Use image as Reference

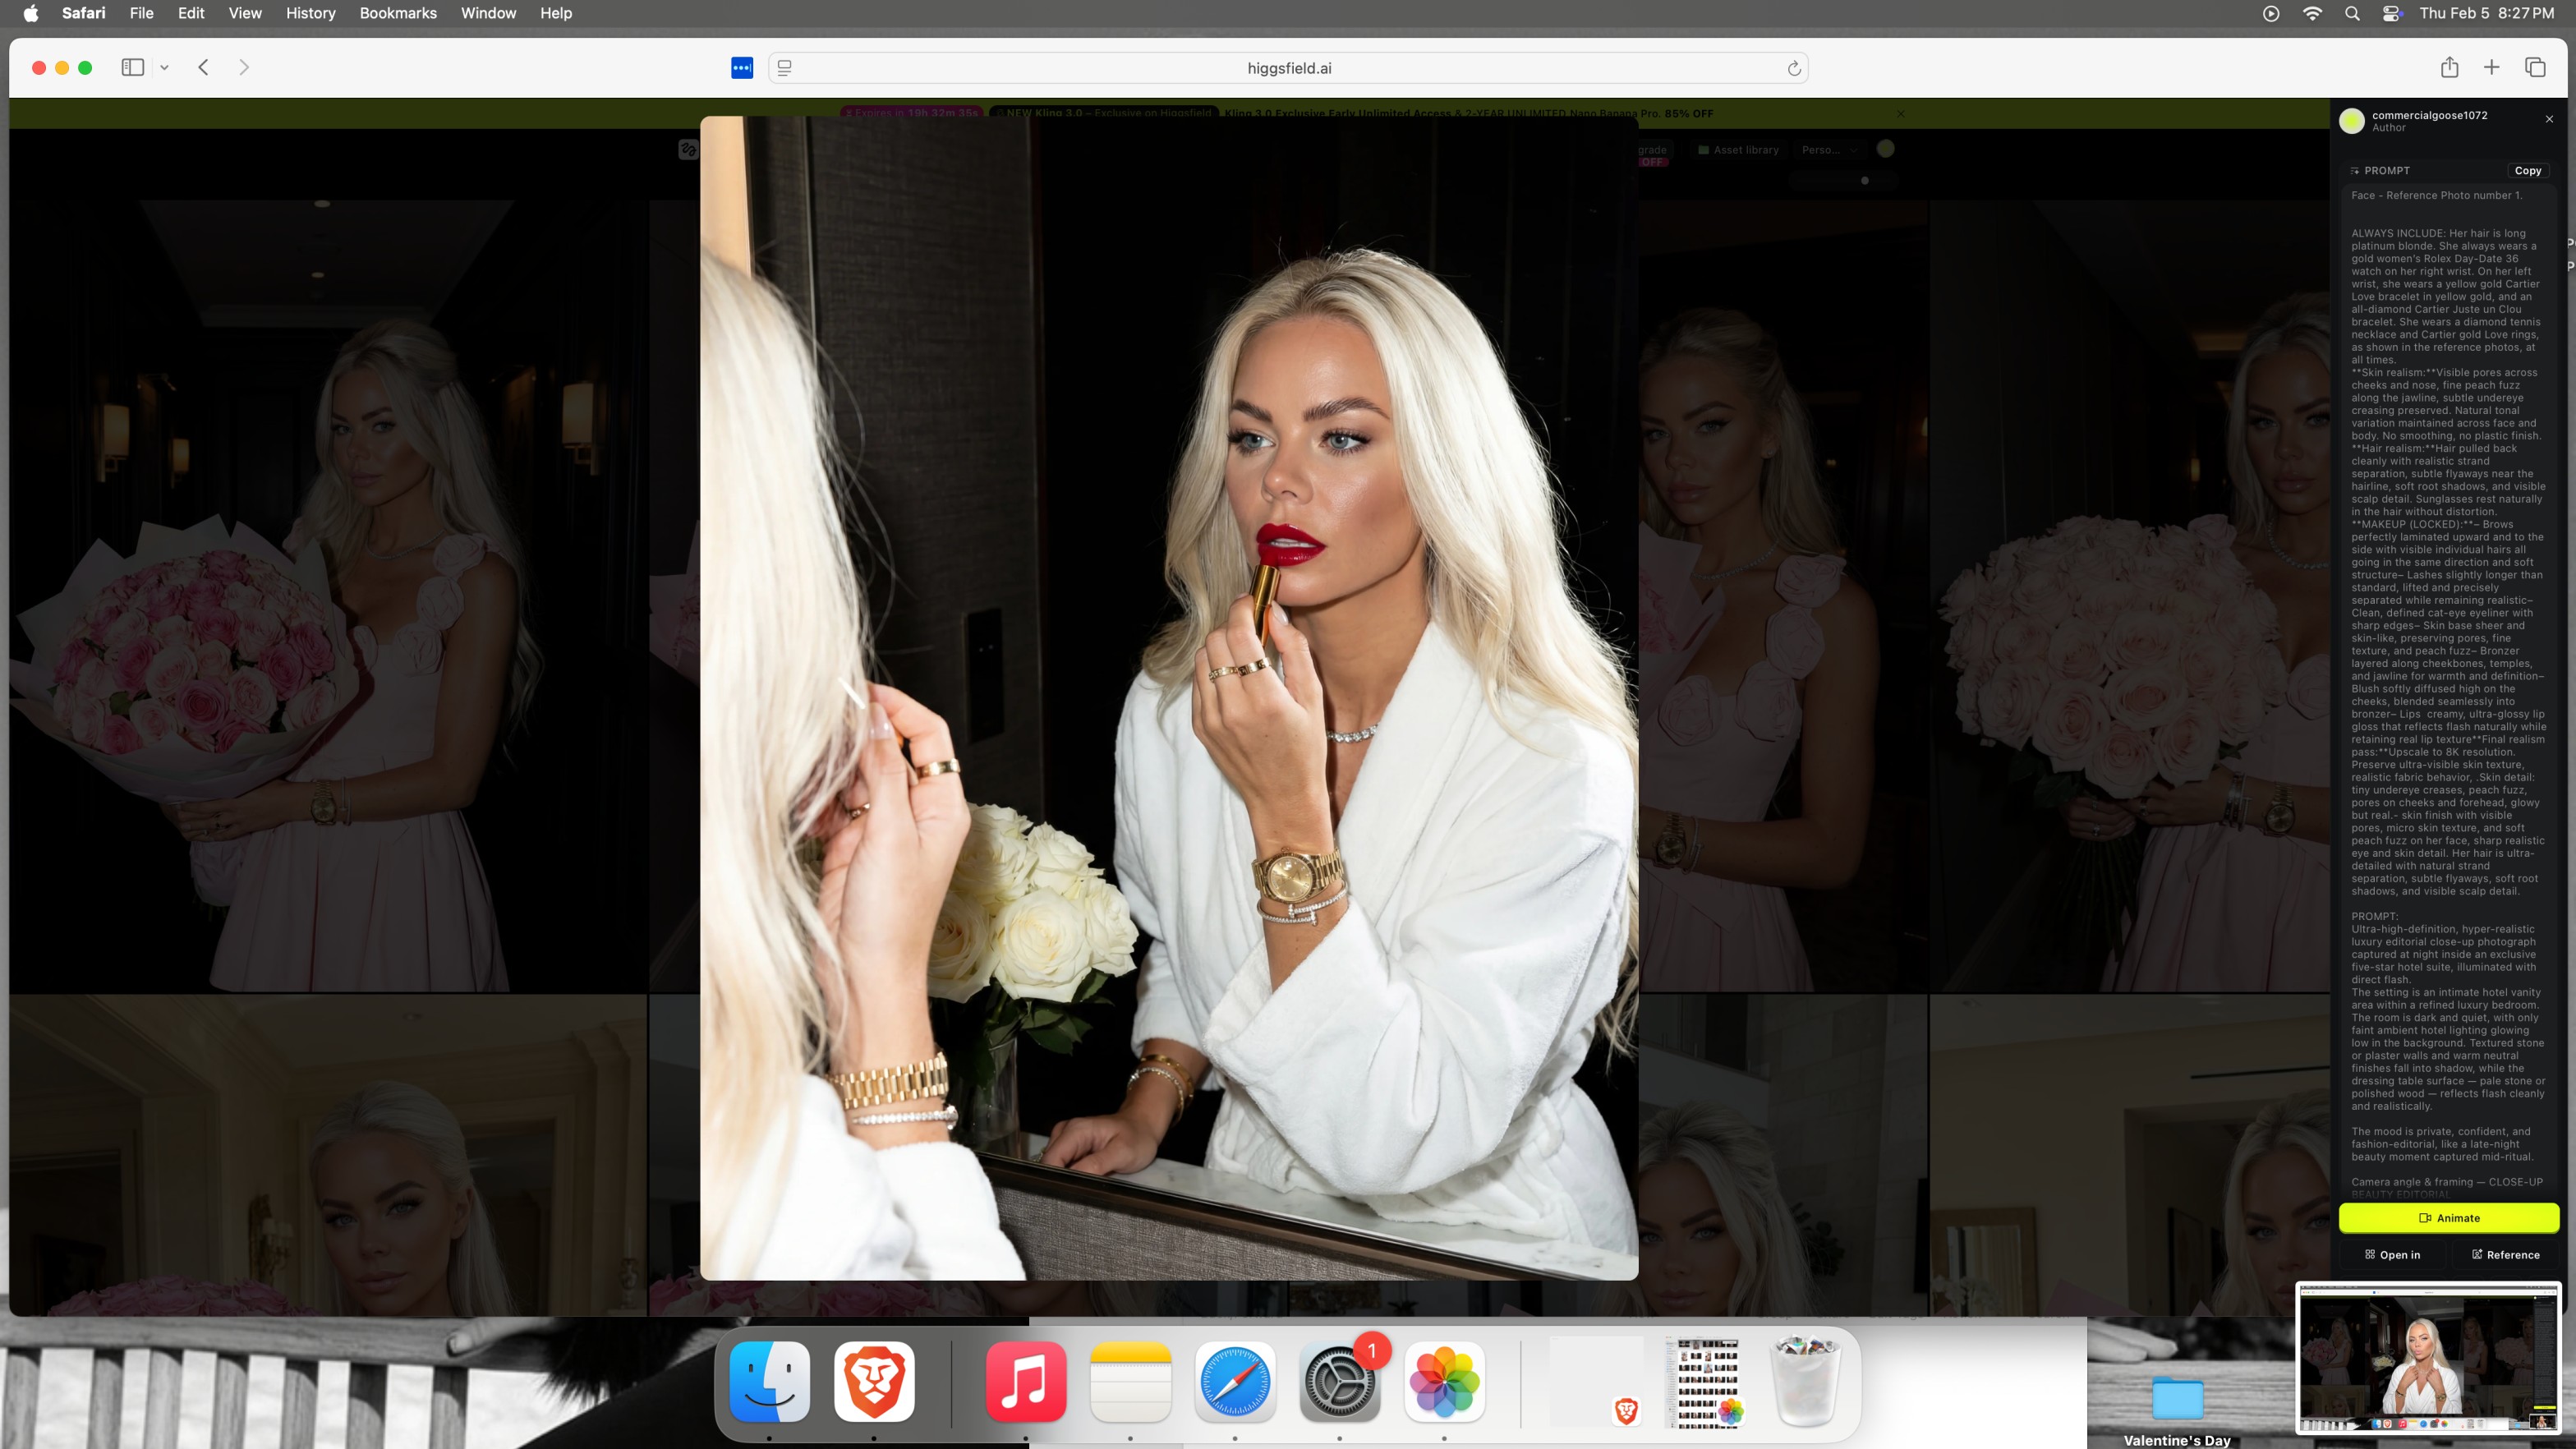pyautogui.click(x=2505, y=1255)
